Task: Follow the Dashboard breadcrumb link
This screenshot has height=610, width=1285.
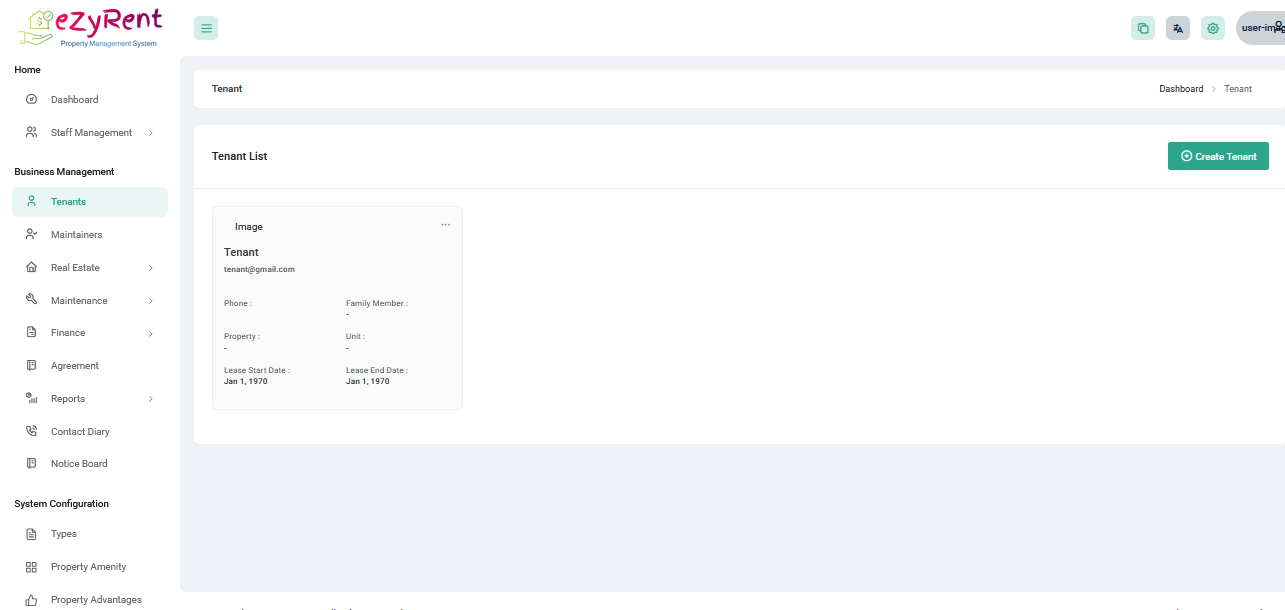Action: 1181,89
